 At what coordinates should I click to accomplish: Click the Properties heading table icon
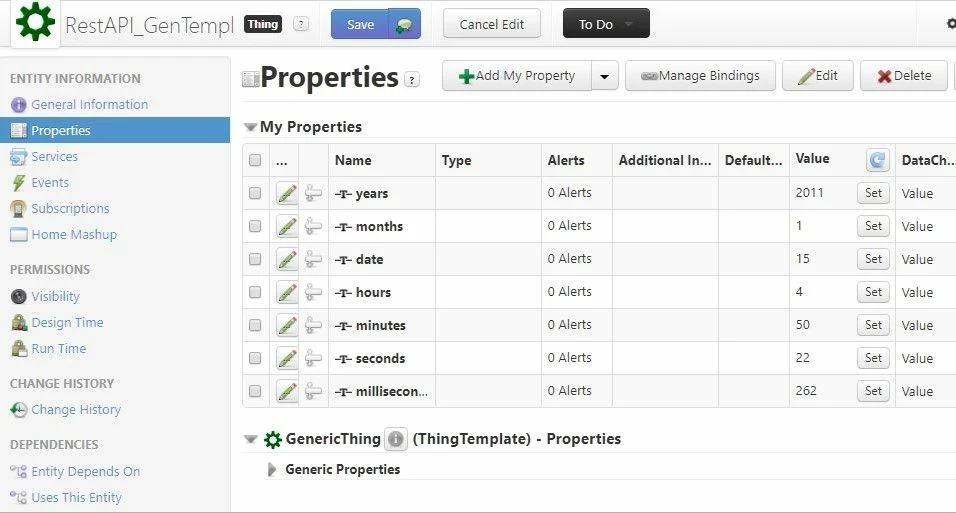[x=251, y=79]
